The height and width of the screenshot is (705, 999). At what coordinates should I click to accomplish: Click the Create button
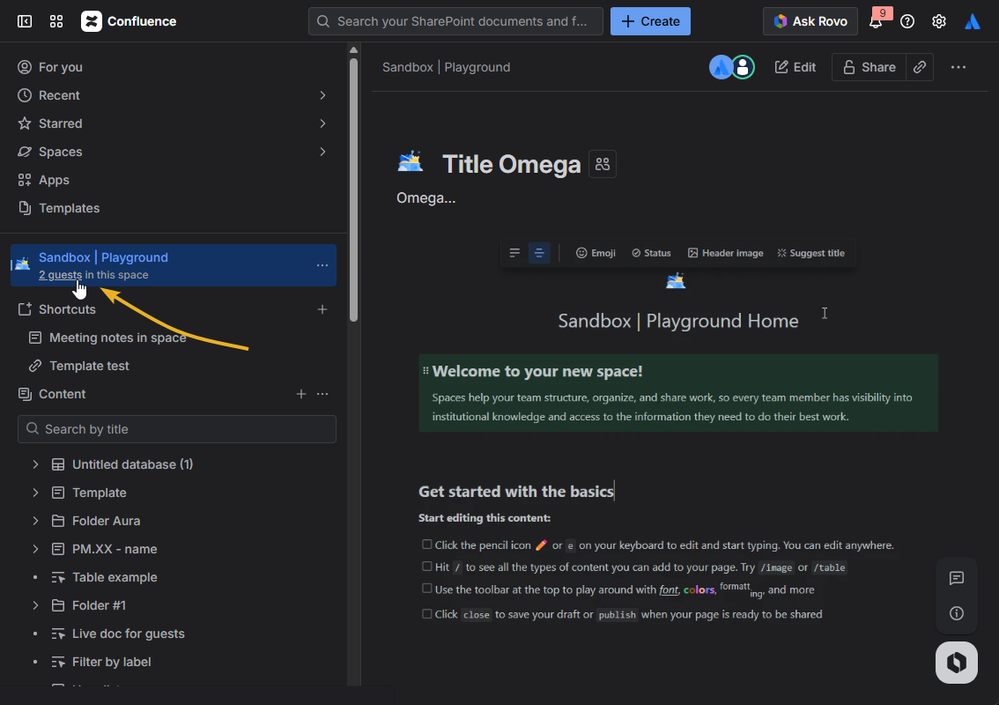click(x=650, y=21)
